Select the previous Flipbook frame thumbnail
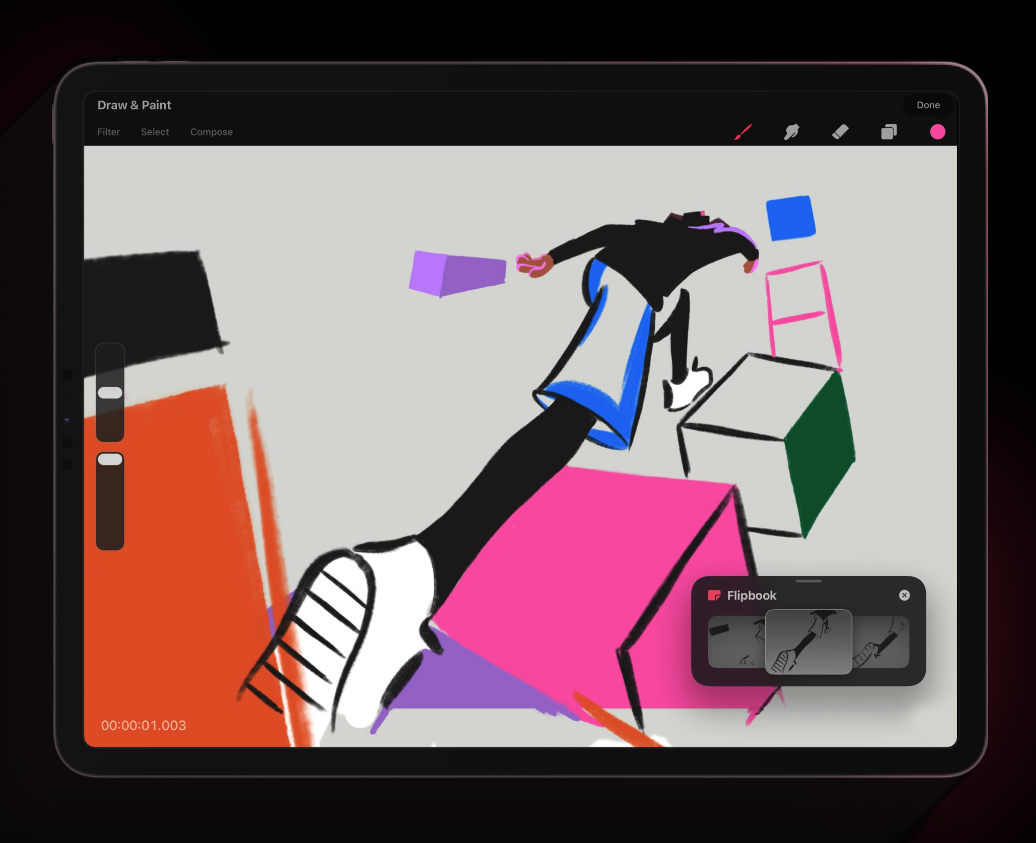Screen dimensions: 1036x843 point(736,642)
